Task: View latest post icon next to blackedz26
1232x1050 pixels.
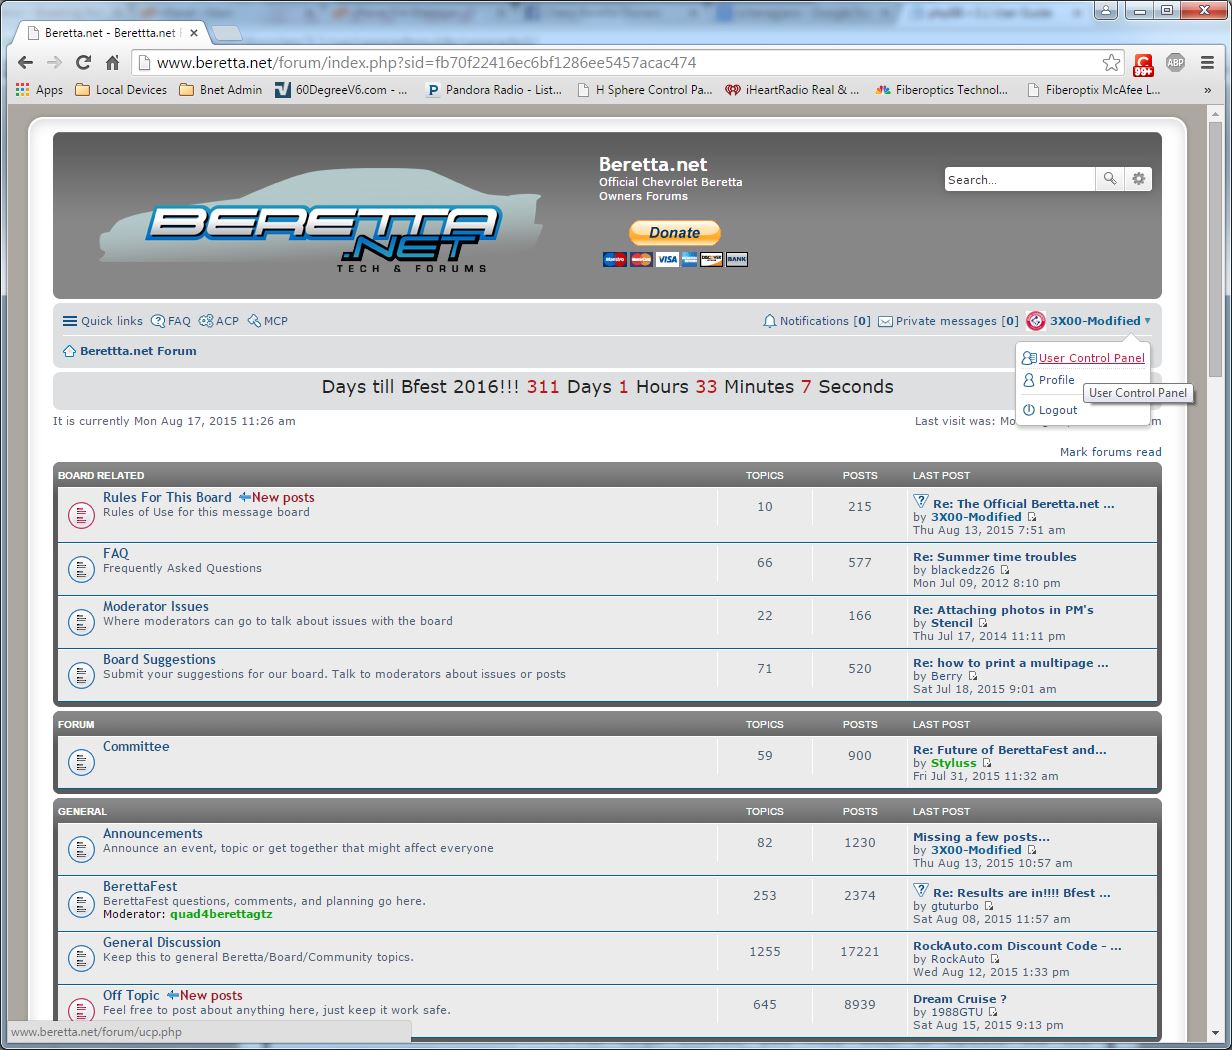Action: pos(1005,570)
